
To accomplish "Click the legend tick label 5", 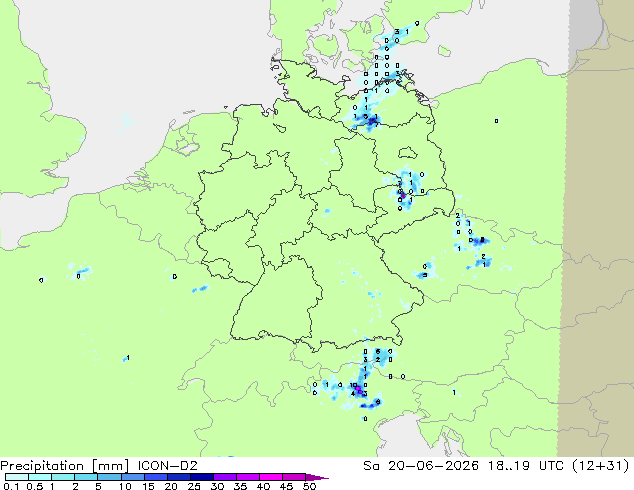I will 98,486.
